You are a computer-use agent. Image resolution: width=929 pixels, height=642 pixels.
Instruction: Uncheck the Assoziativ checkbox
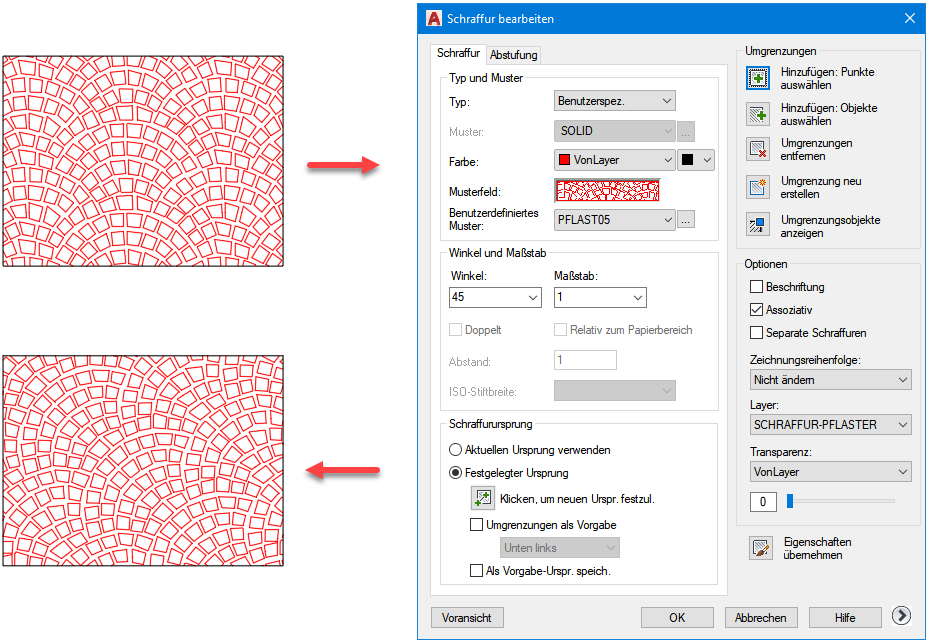pyautogui.click(x=757, y=310)
